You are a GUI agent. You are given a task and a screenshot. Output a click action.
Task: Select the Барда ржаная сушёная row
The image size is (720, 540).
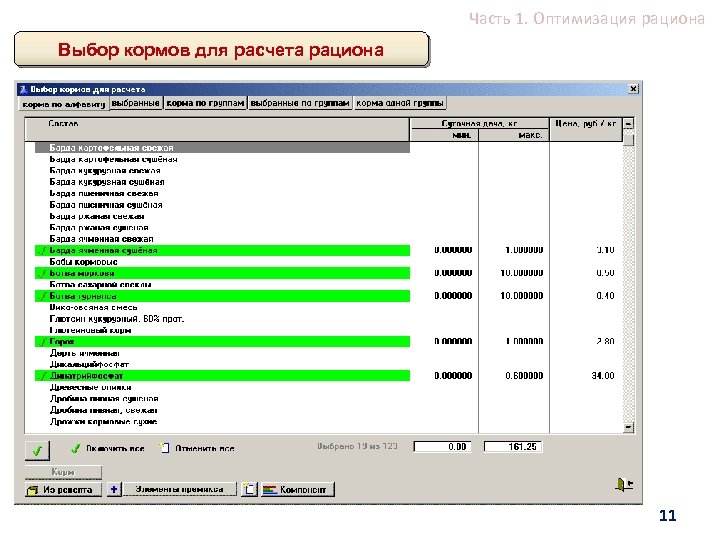222,228
